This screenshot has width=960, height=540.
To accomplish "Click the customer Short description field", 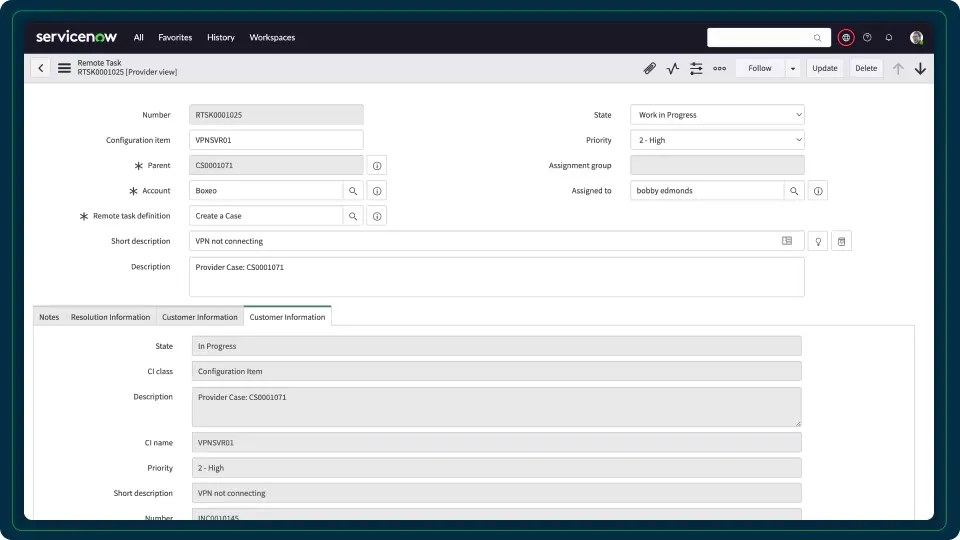I will [497, 493].
